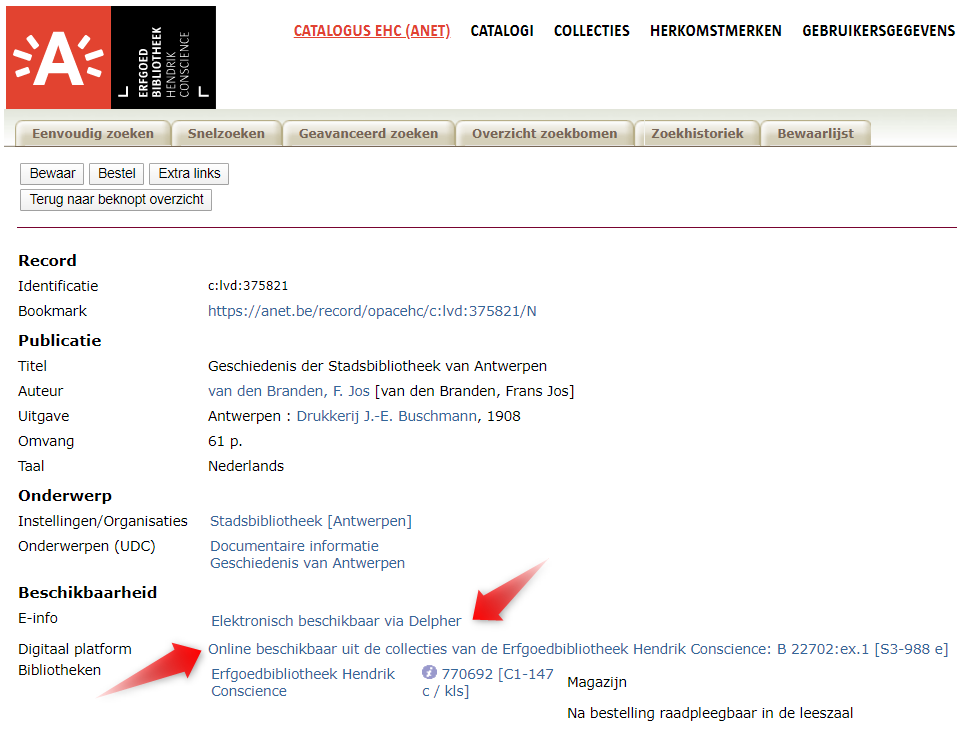
Task: Open the Drukkerij J.-E. Buschmann publisher link
Action: pos(386,416)
